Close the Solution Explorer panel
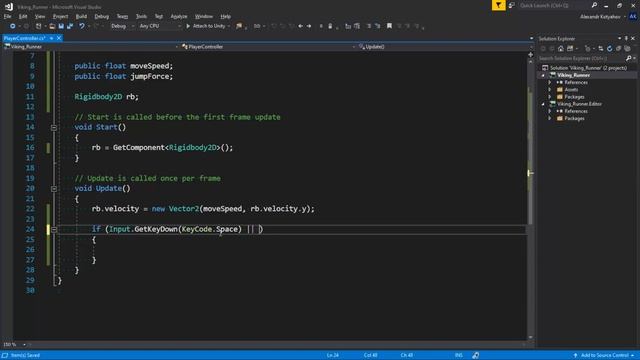This screenshot has width=640, height=360. (633, 38)
